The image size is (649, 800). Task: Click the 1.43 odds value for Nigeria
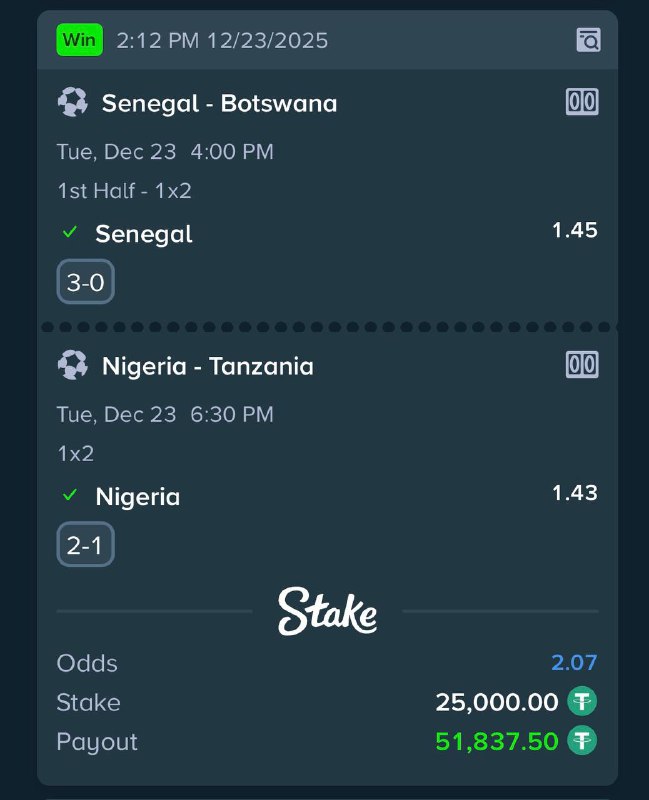574,492
